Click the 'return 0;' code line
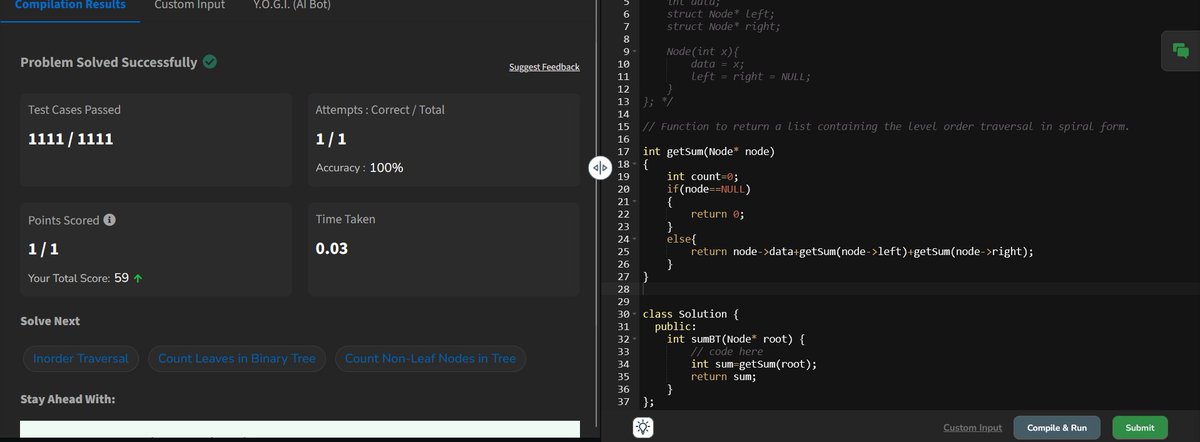 718,214
